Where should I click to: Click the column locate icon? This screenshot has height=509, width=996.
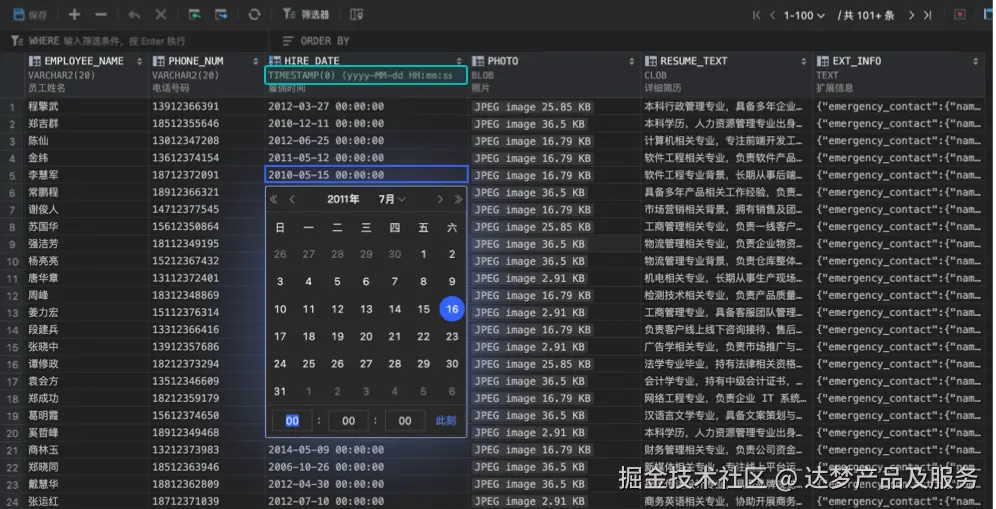[356, 14]
